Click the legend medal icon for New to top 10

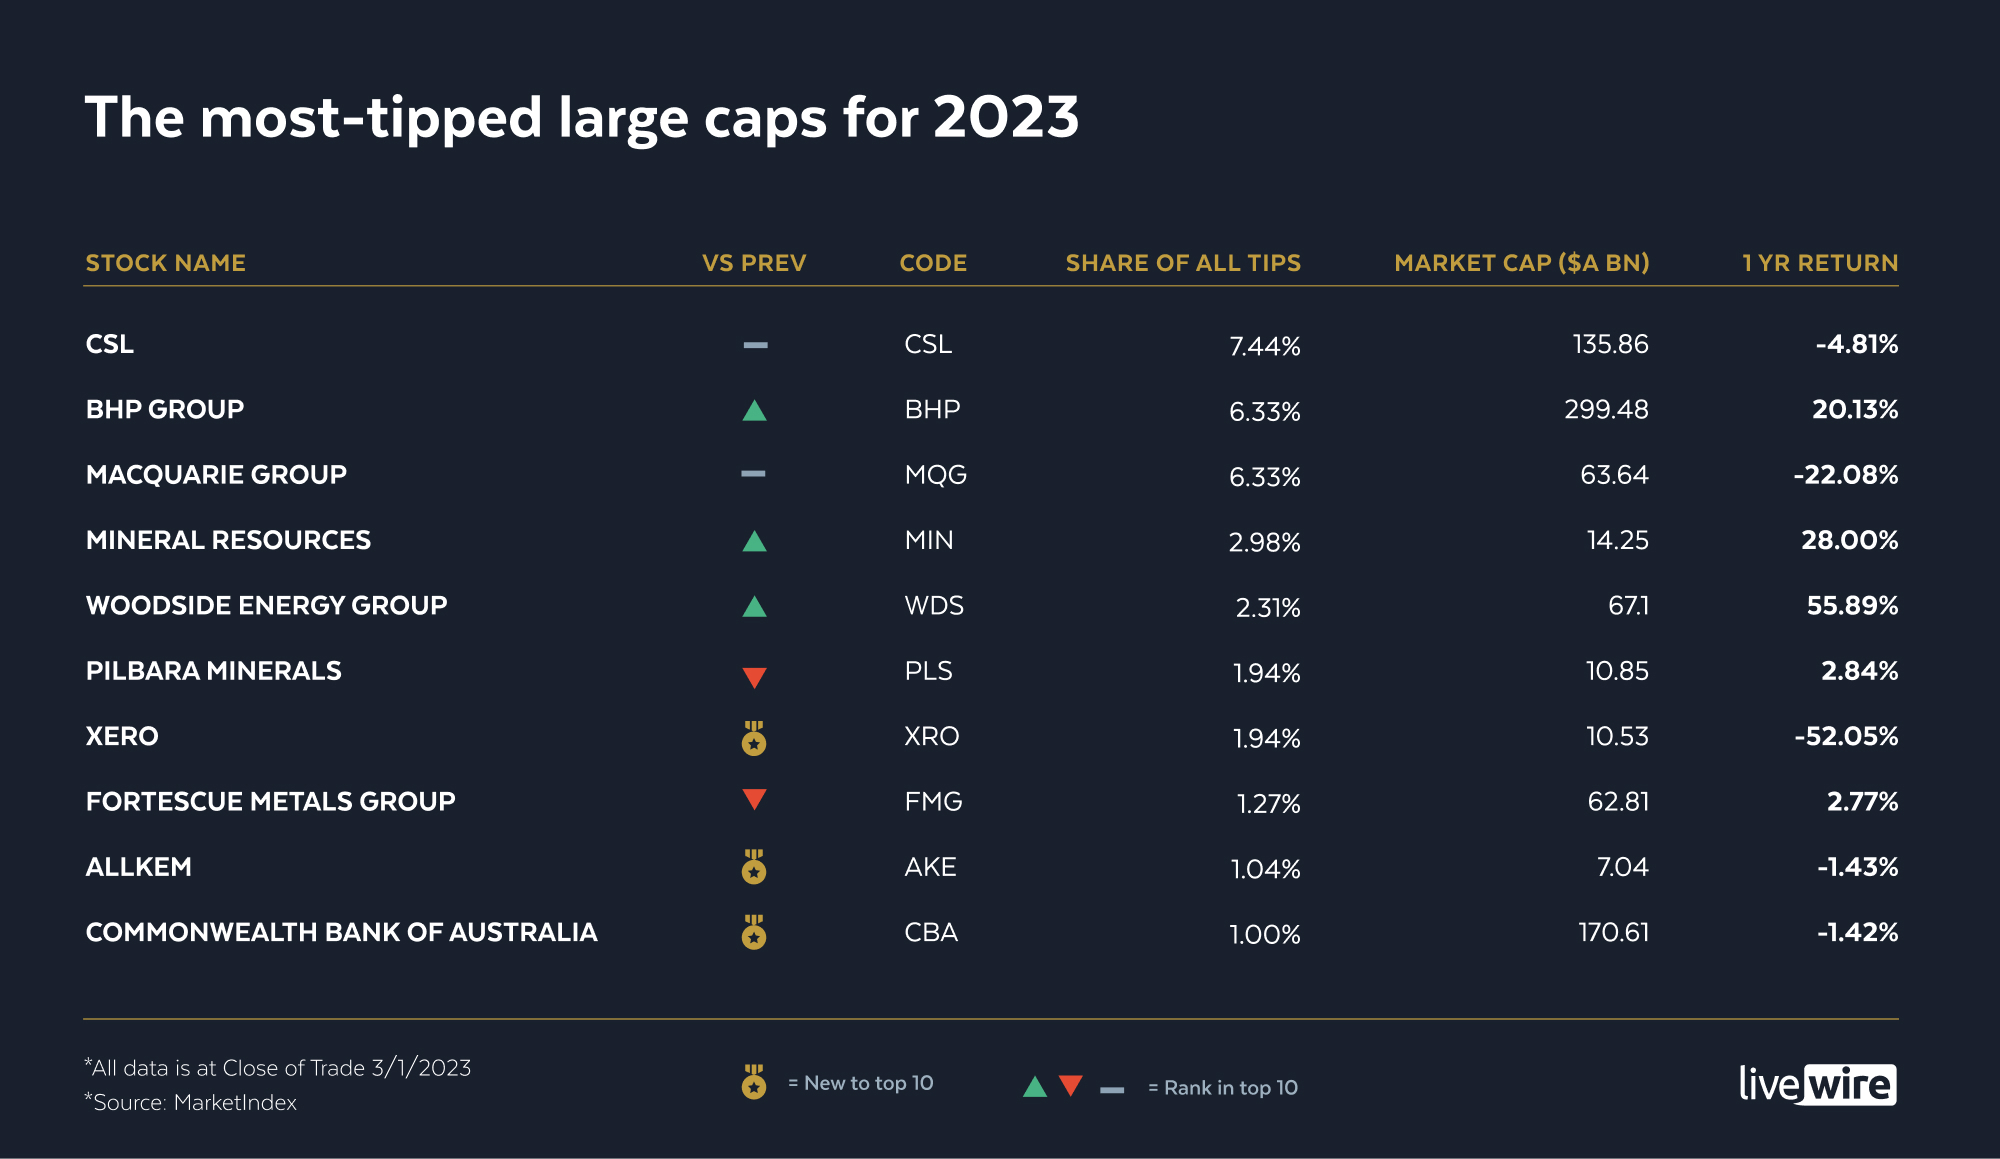754,1082
